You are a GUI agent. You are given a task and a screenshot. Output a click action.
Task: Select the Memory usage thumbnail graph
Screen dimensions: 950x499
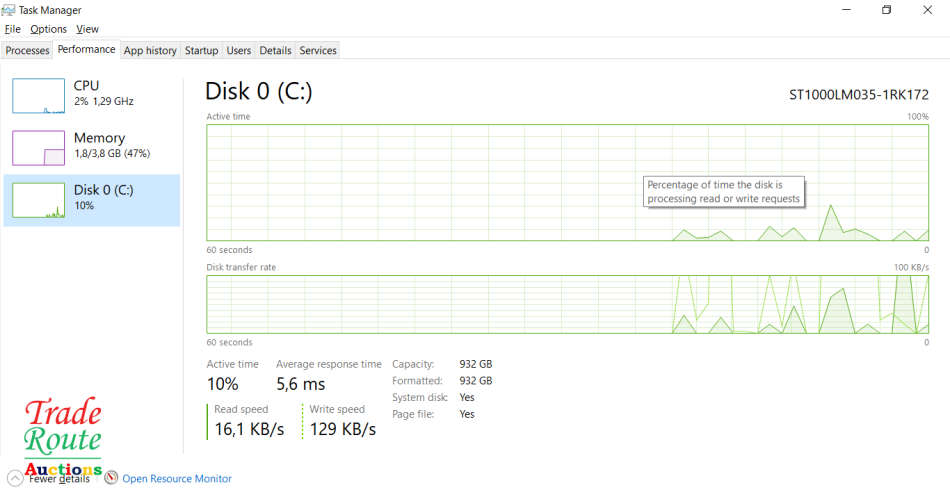(x=38, y=147)
